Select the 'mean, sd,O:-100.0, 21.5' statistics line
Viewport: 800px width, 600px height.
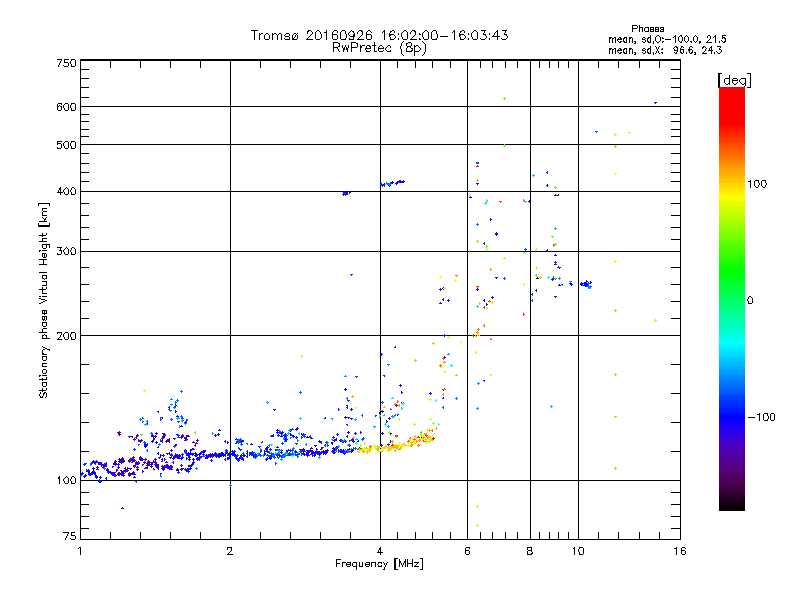click(667, 40)
